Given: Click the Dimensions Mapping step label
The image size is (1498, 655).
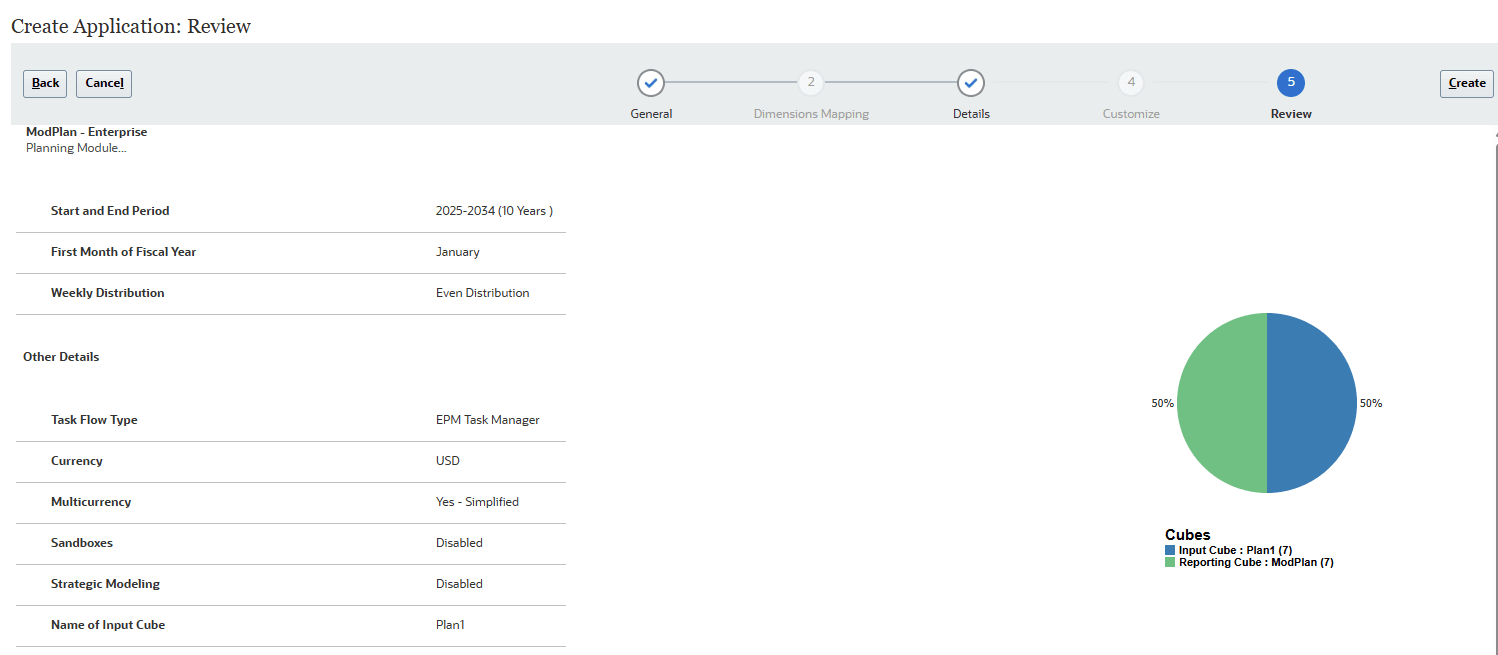Looking at the screenshot, I should click(x=811, y=114).
